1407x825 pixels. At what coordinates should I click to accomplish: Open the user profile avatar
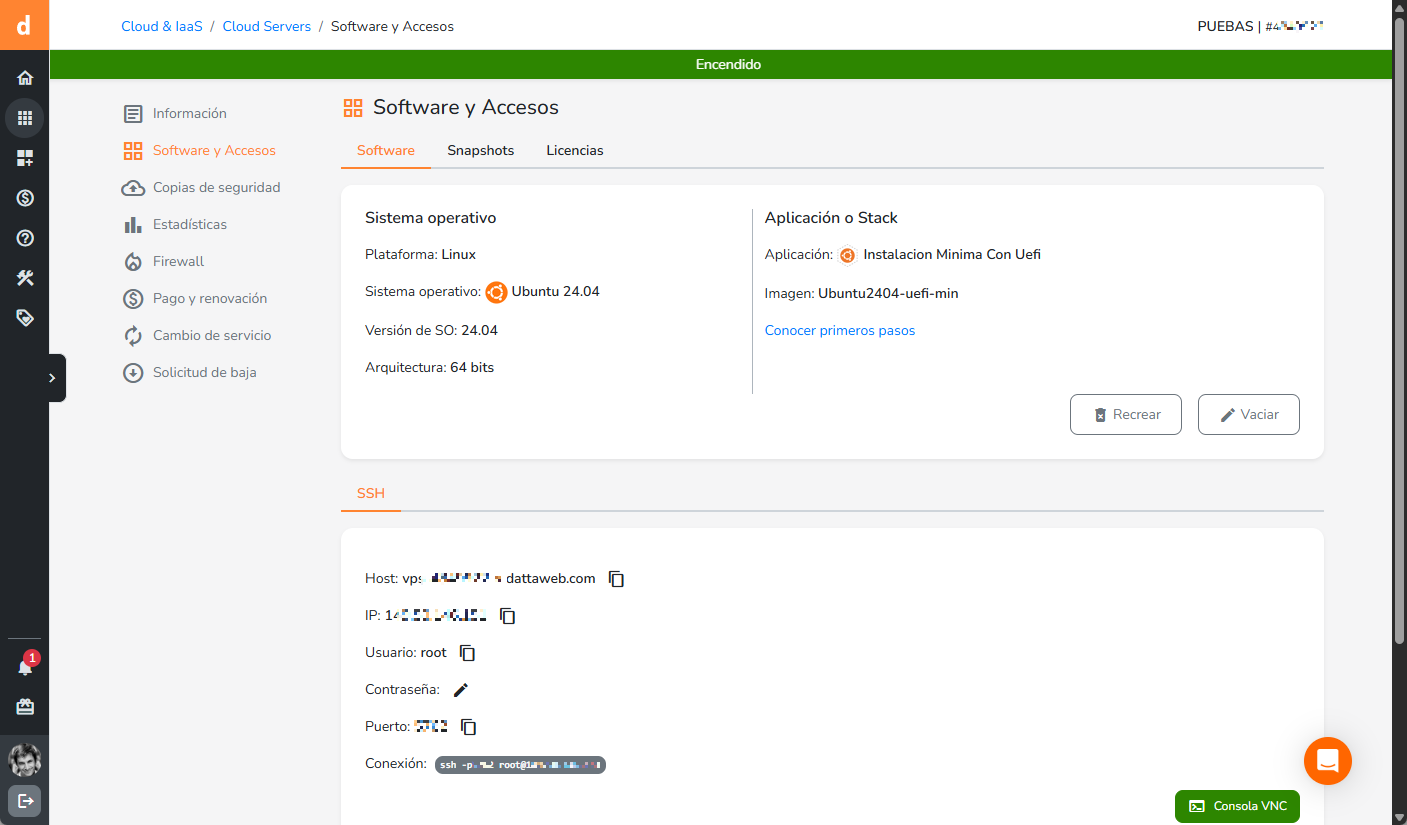tap(25, 760)
